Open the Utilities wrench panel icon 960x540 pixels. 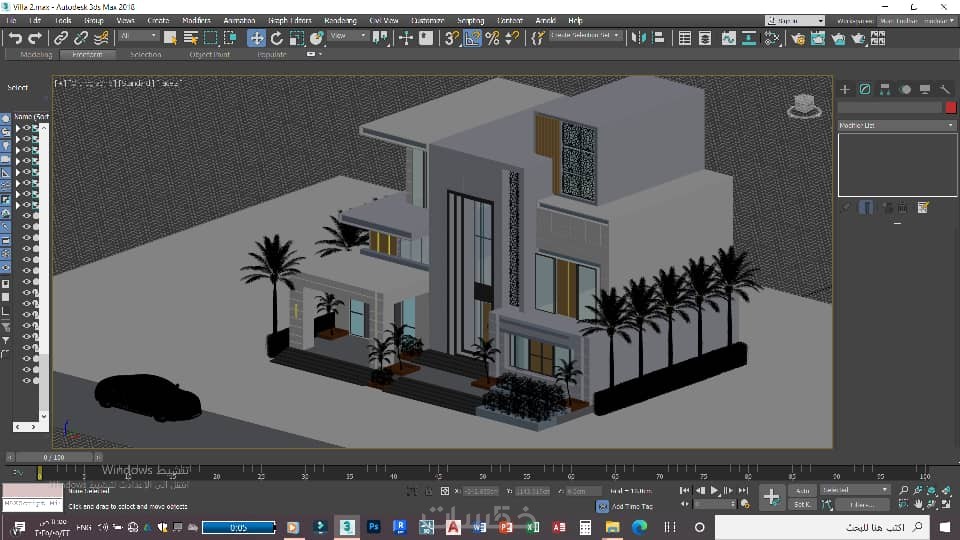pyautogui.click(x=945, y=89)
